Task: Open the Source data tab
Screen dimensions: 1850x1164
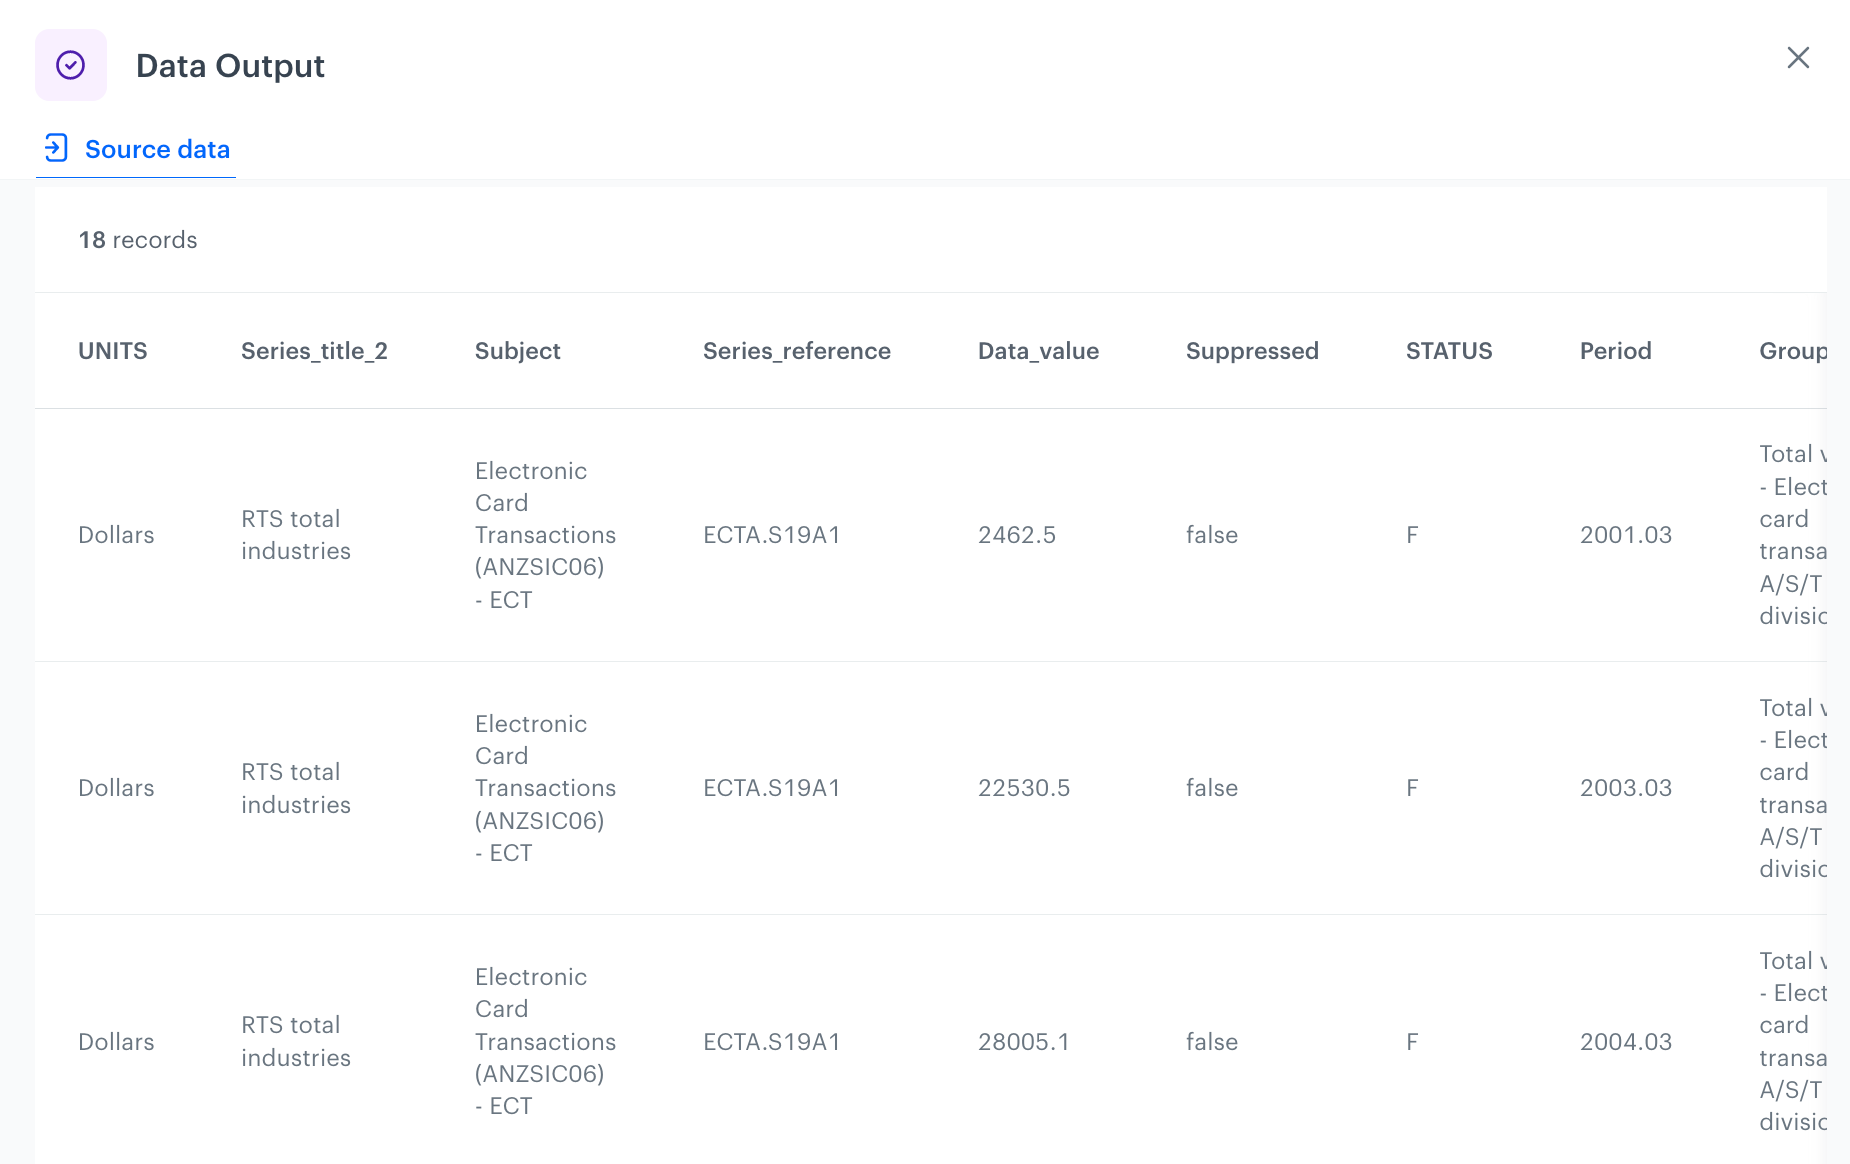Action: pos(157,149)
